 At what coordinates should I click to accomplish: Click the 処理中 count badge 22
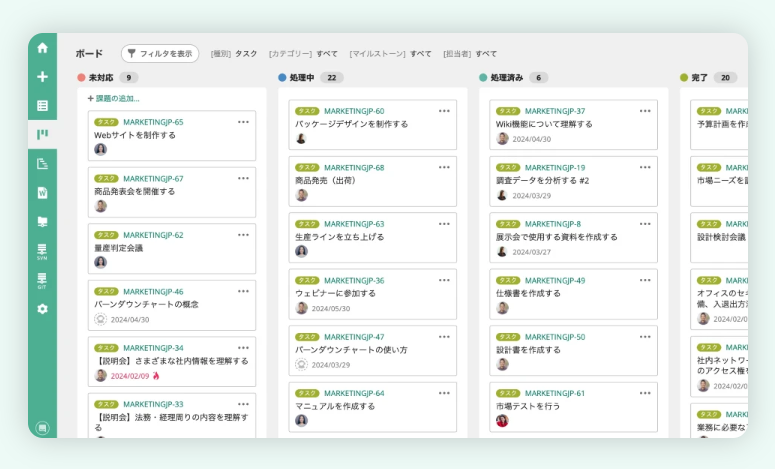332,78
